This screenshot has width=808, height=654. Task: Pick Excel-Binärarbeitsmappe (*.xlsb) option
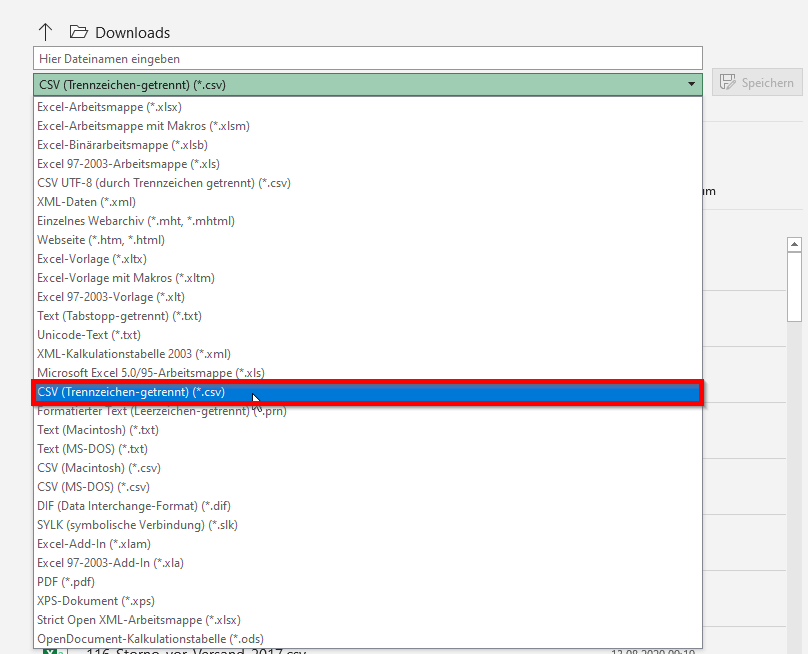(367, 145)
